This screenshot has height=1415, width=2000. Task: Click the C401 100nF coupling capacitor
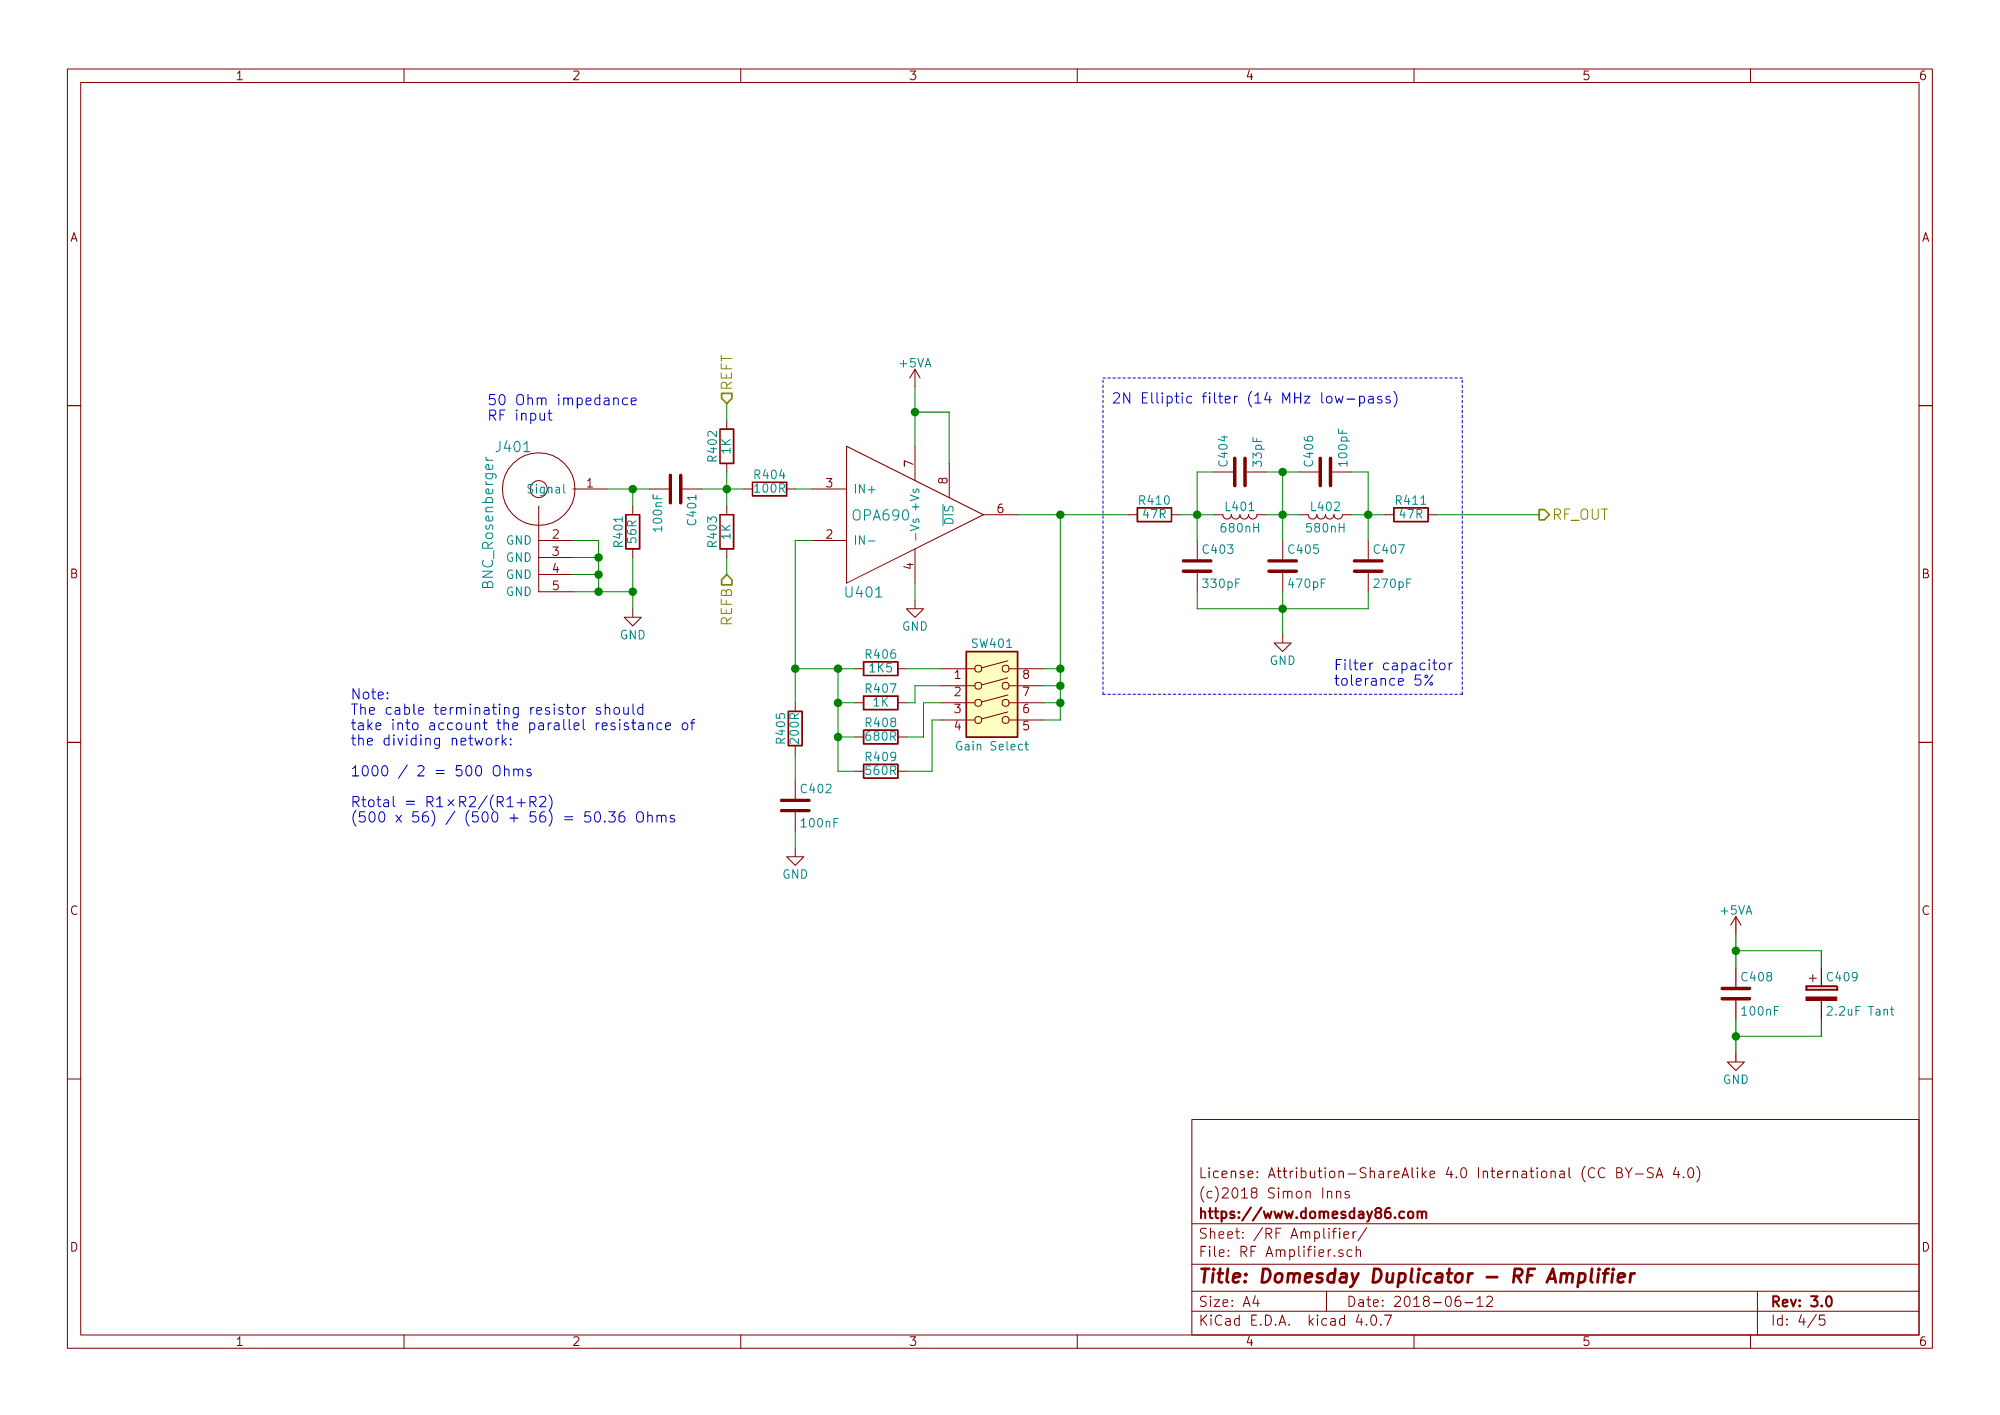click(x=675, y=489)
